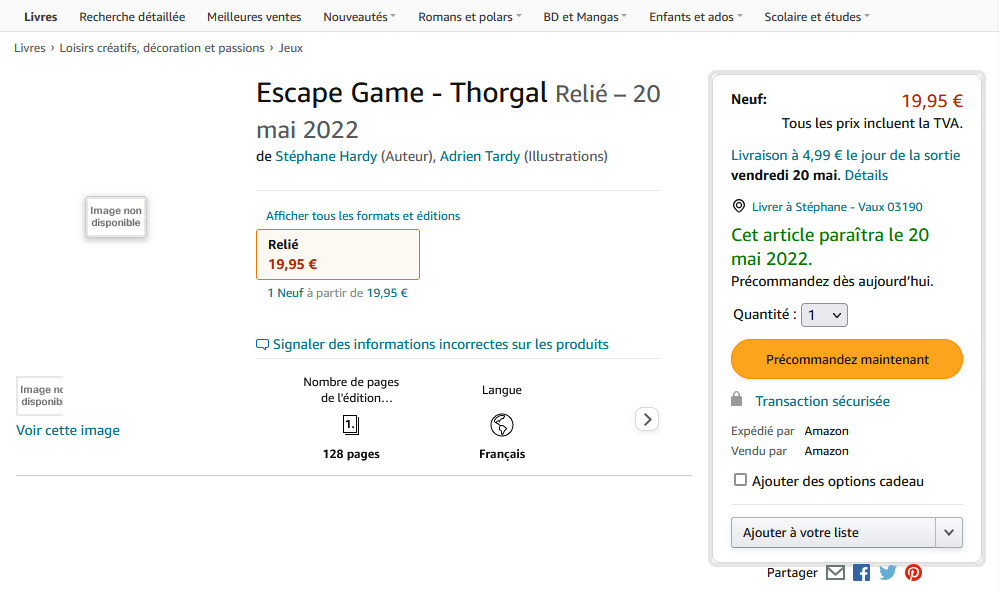Expand the add-to-list dropdown arrow

[x=949, y=533]
